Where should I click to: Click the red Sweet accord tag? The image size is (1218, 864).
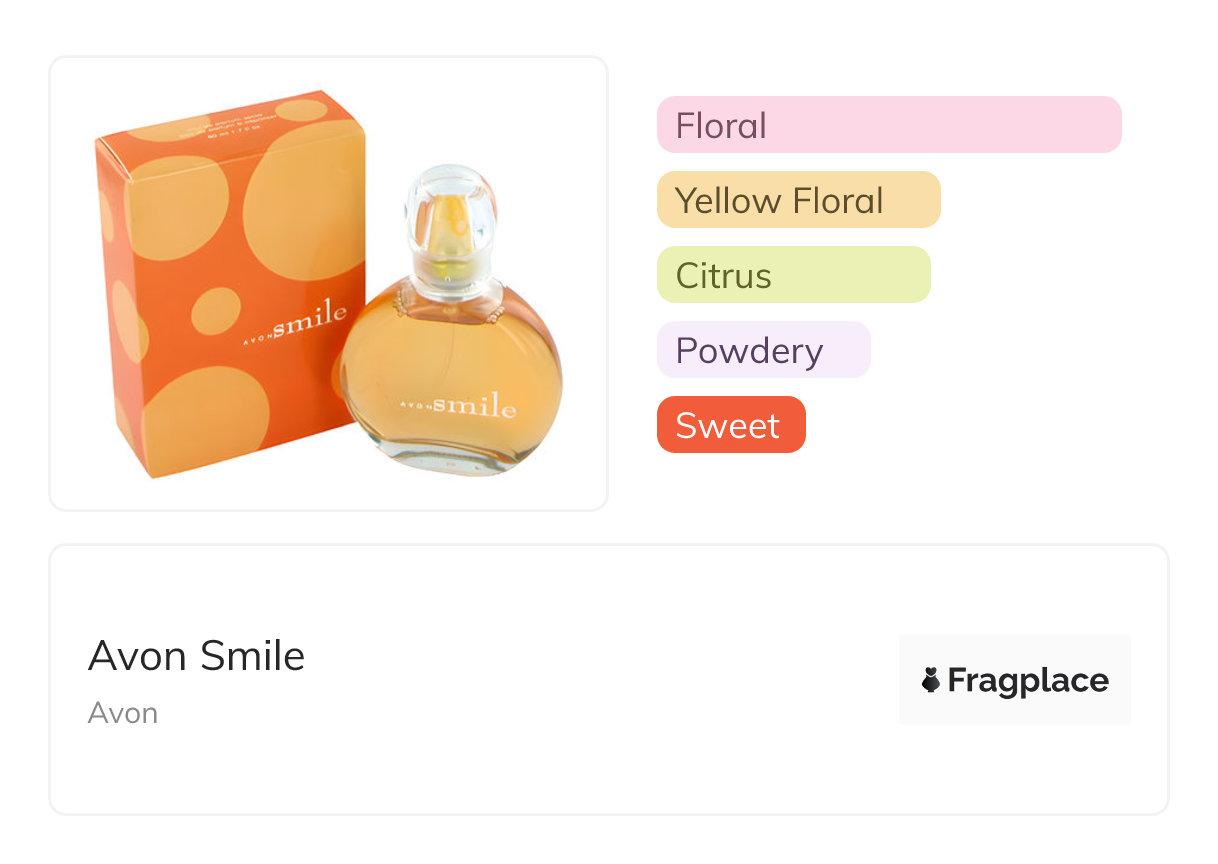pos(730,425)
